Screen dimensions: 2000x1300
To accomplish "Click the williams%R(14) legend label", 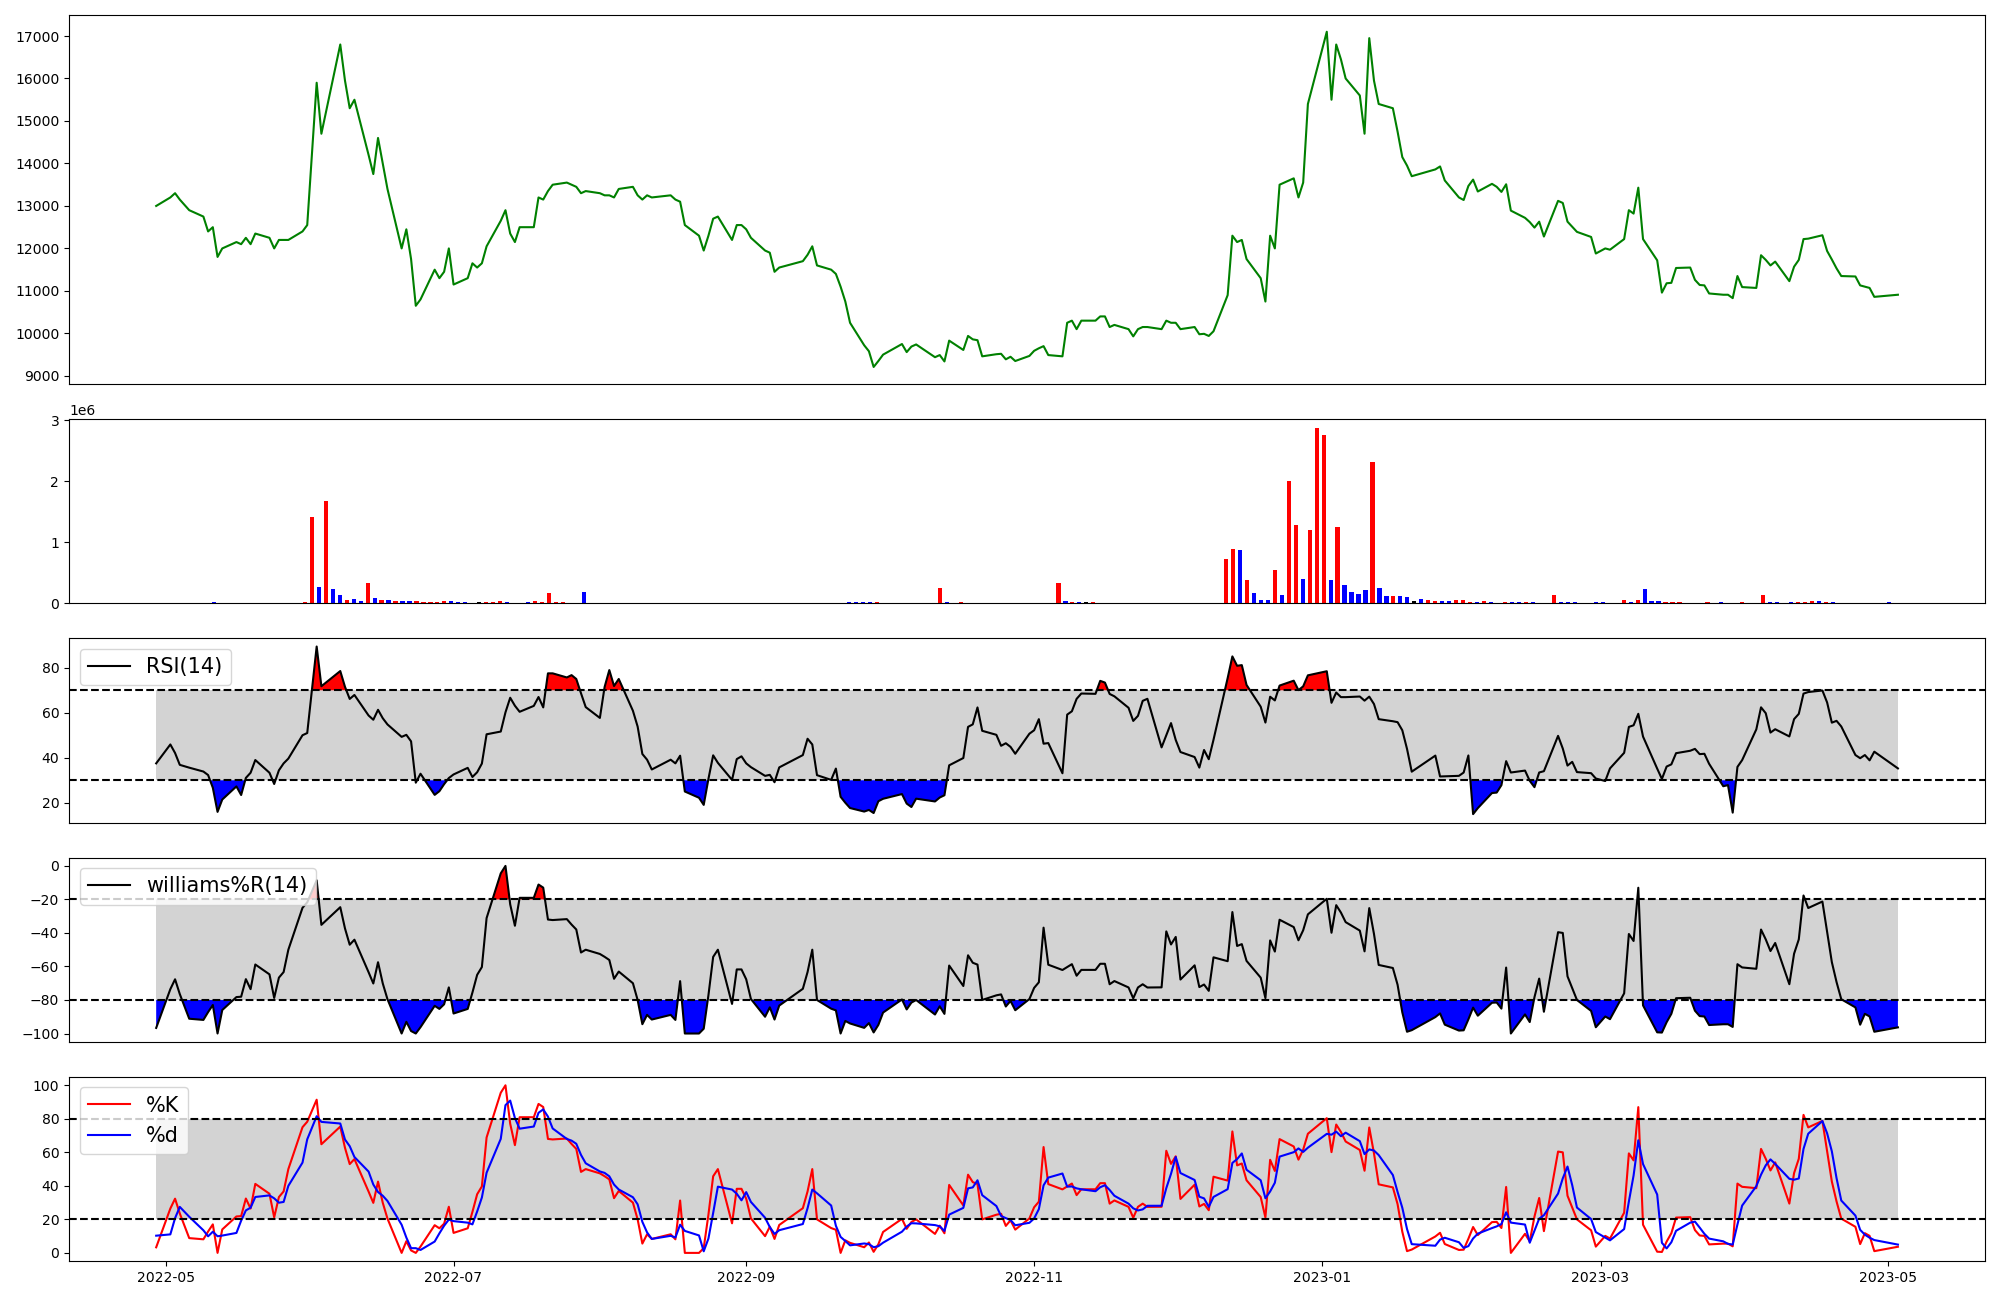I will pyautogui.click(x=226, y=885).
